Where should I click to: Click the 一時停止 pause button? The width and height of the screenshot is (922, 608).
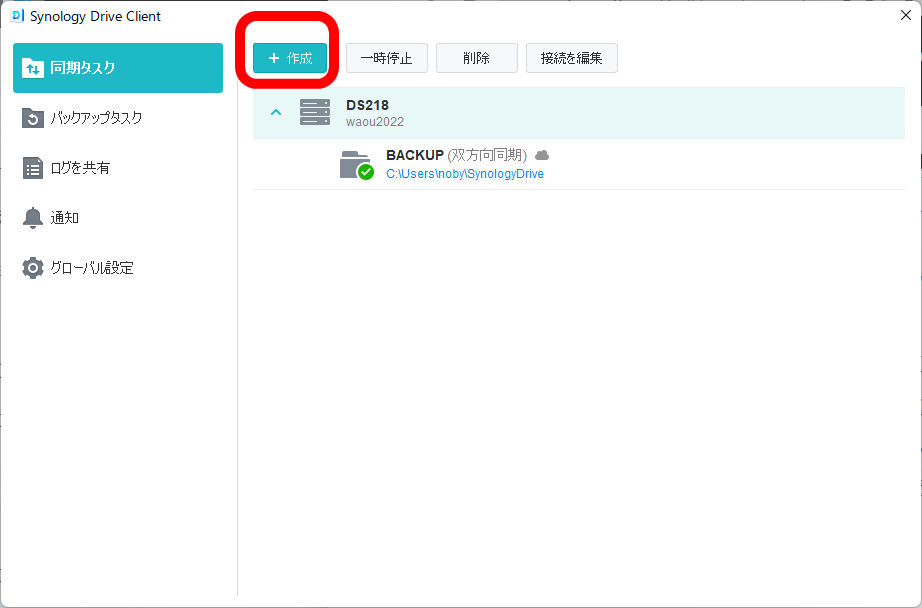click(386, 58)
